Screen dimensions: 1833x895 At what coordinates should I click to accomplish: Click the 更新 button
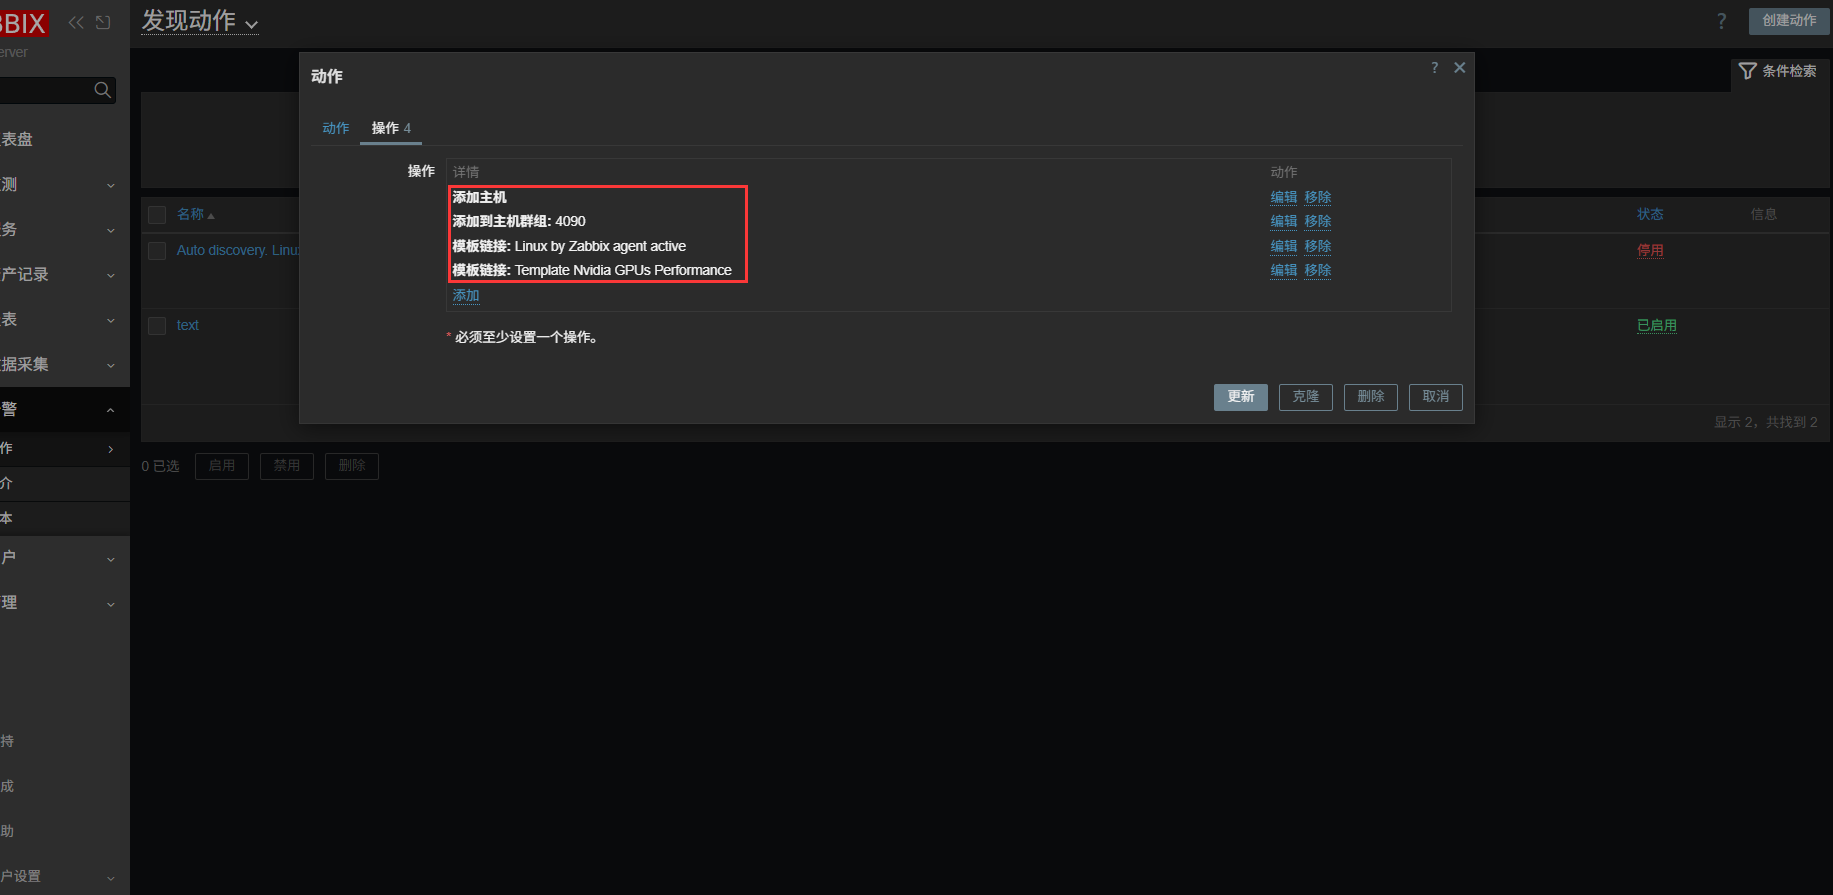pos(1241,397)
